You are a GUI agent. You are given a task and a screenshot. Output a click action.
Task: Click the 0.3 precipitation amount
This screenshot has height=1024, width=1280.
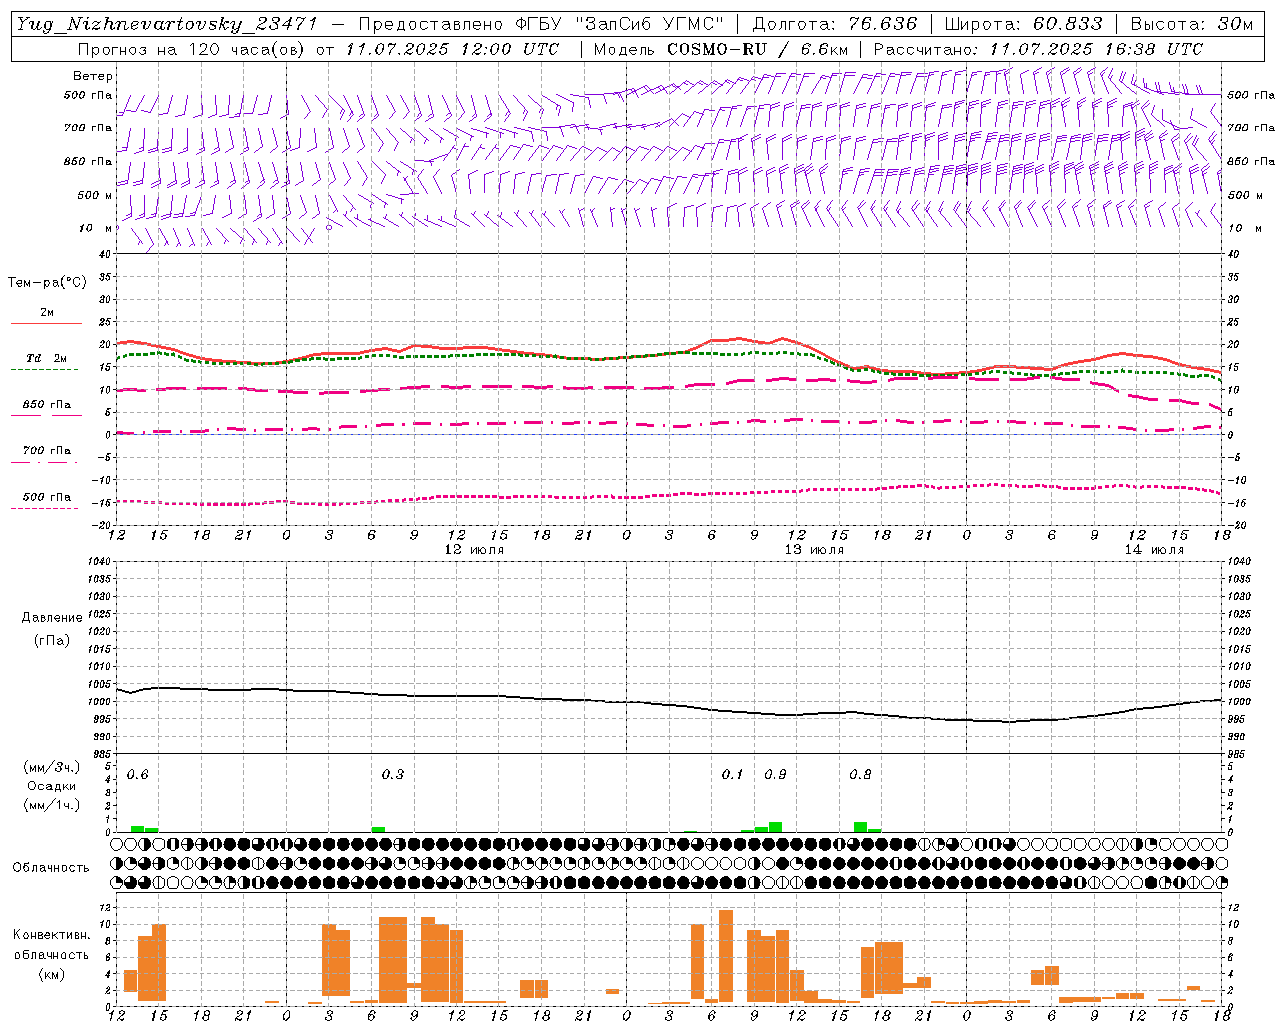coord(393,775)
